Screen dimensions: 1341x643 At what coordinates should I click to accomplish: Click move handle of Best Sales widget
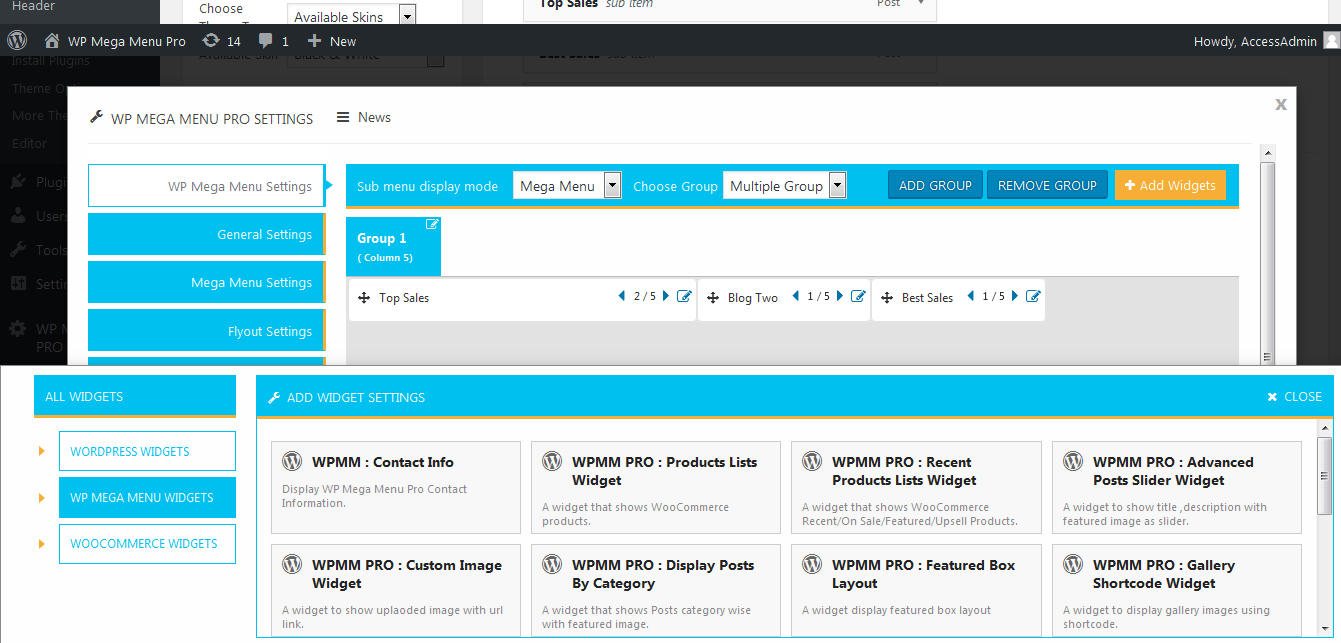887,298
